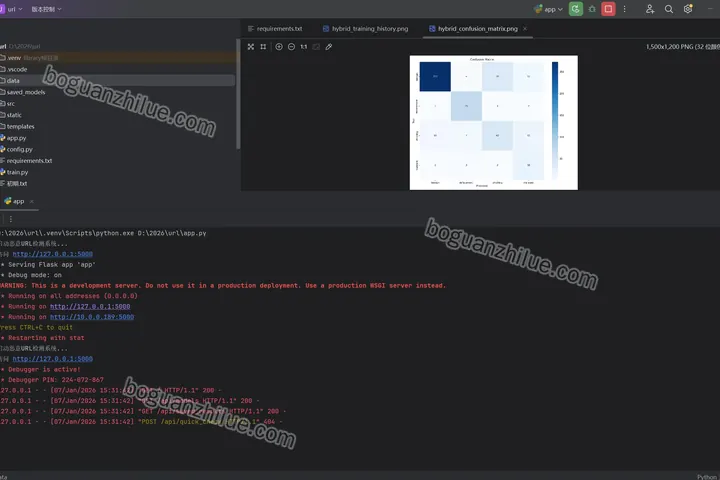Open the http://10.0.0.189:5000 link
This screenshot has height=480, width=720.
click(92, 317)
